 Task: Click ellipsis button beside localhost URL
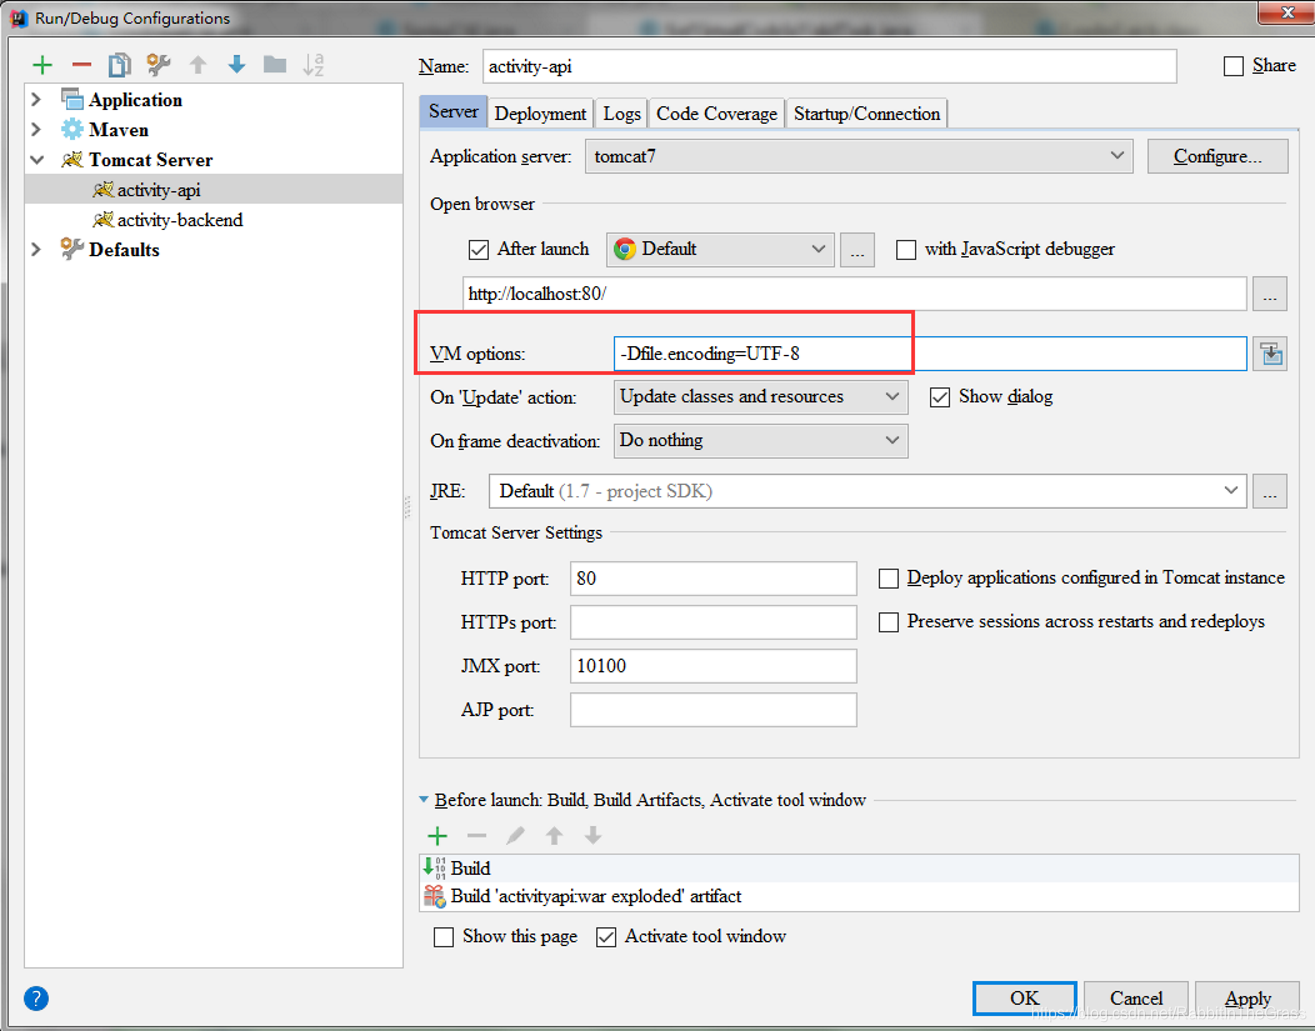pos(1270,294)
